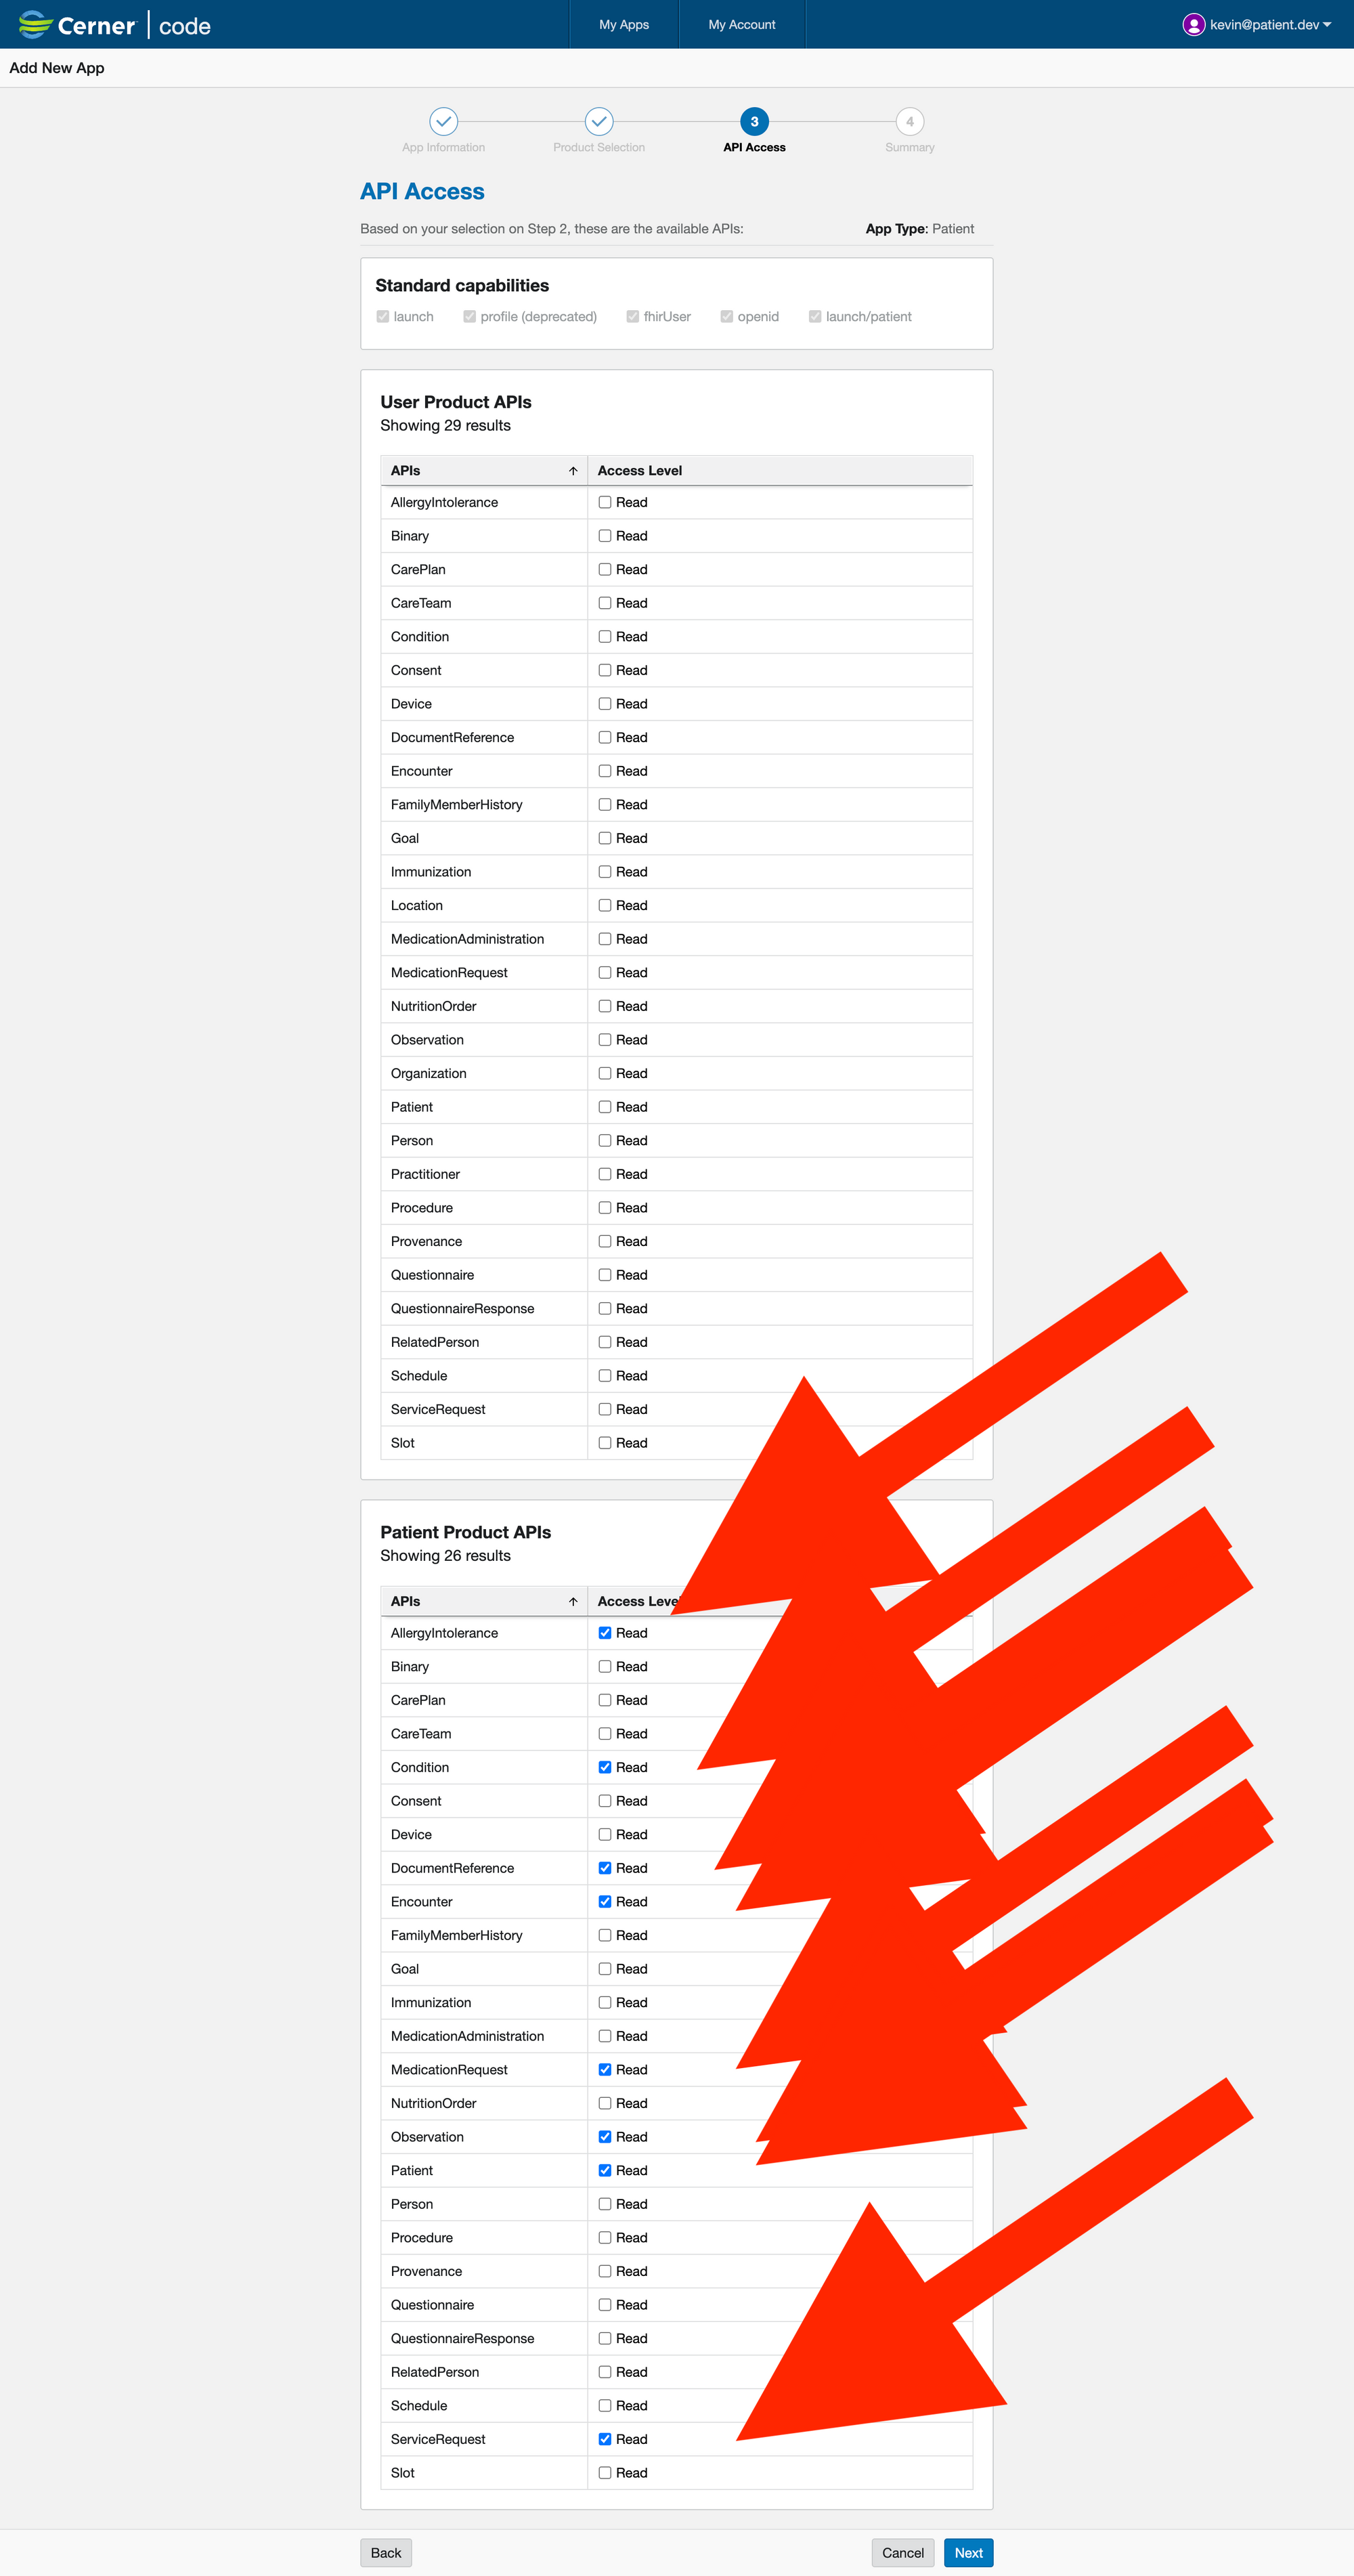Click the Cancel button to abort
Image resolution: width=1354 pixels, height=2576 pixels.
click(902, 2550)
